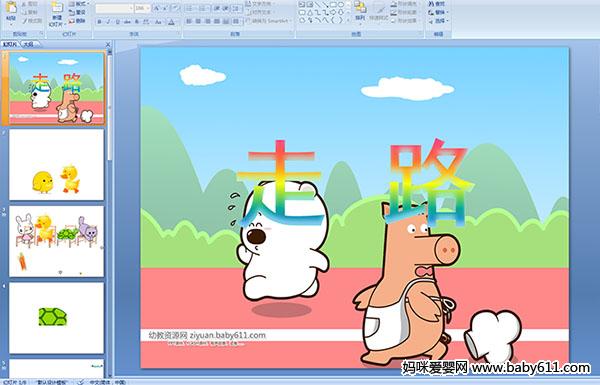Screen dimensions: 600x385
Task: Click the decrease indent icon
Action: [217, 8]
